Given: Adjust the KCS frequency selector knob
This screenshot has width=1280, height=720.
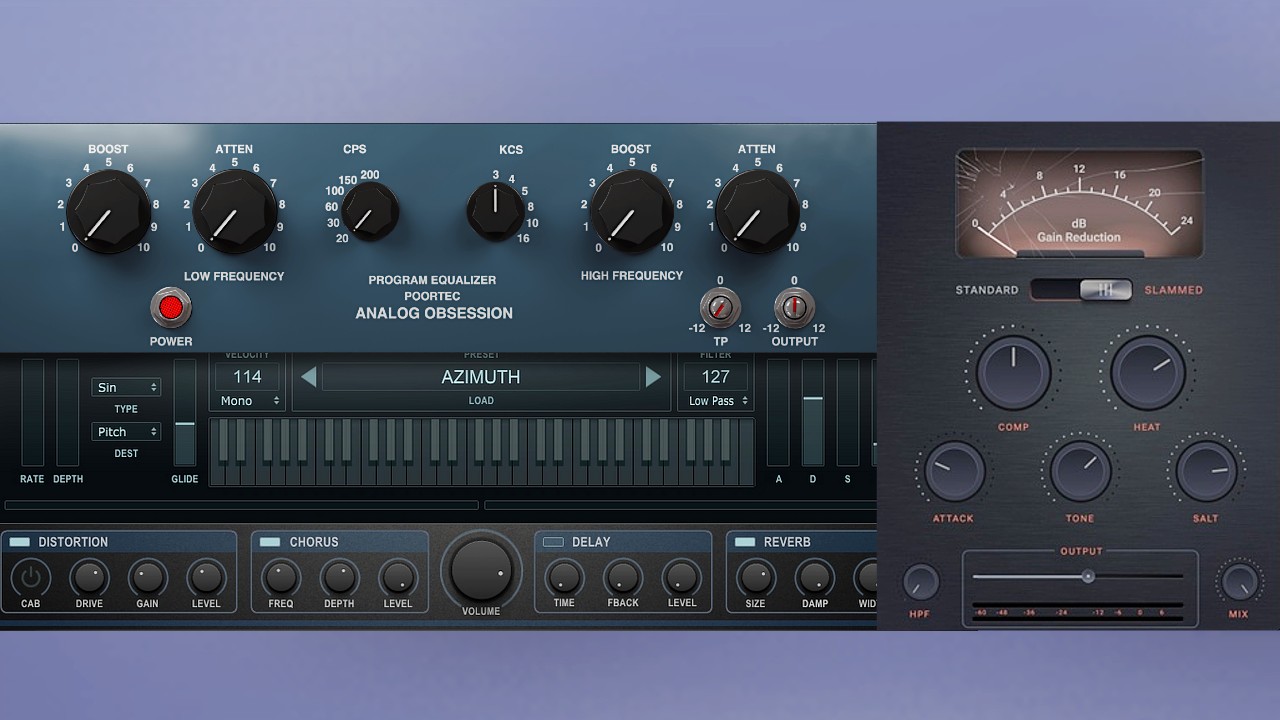Looking at the screenshot, I should pyautogui.click(x=495, y=211).
